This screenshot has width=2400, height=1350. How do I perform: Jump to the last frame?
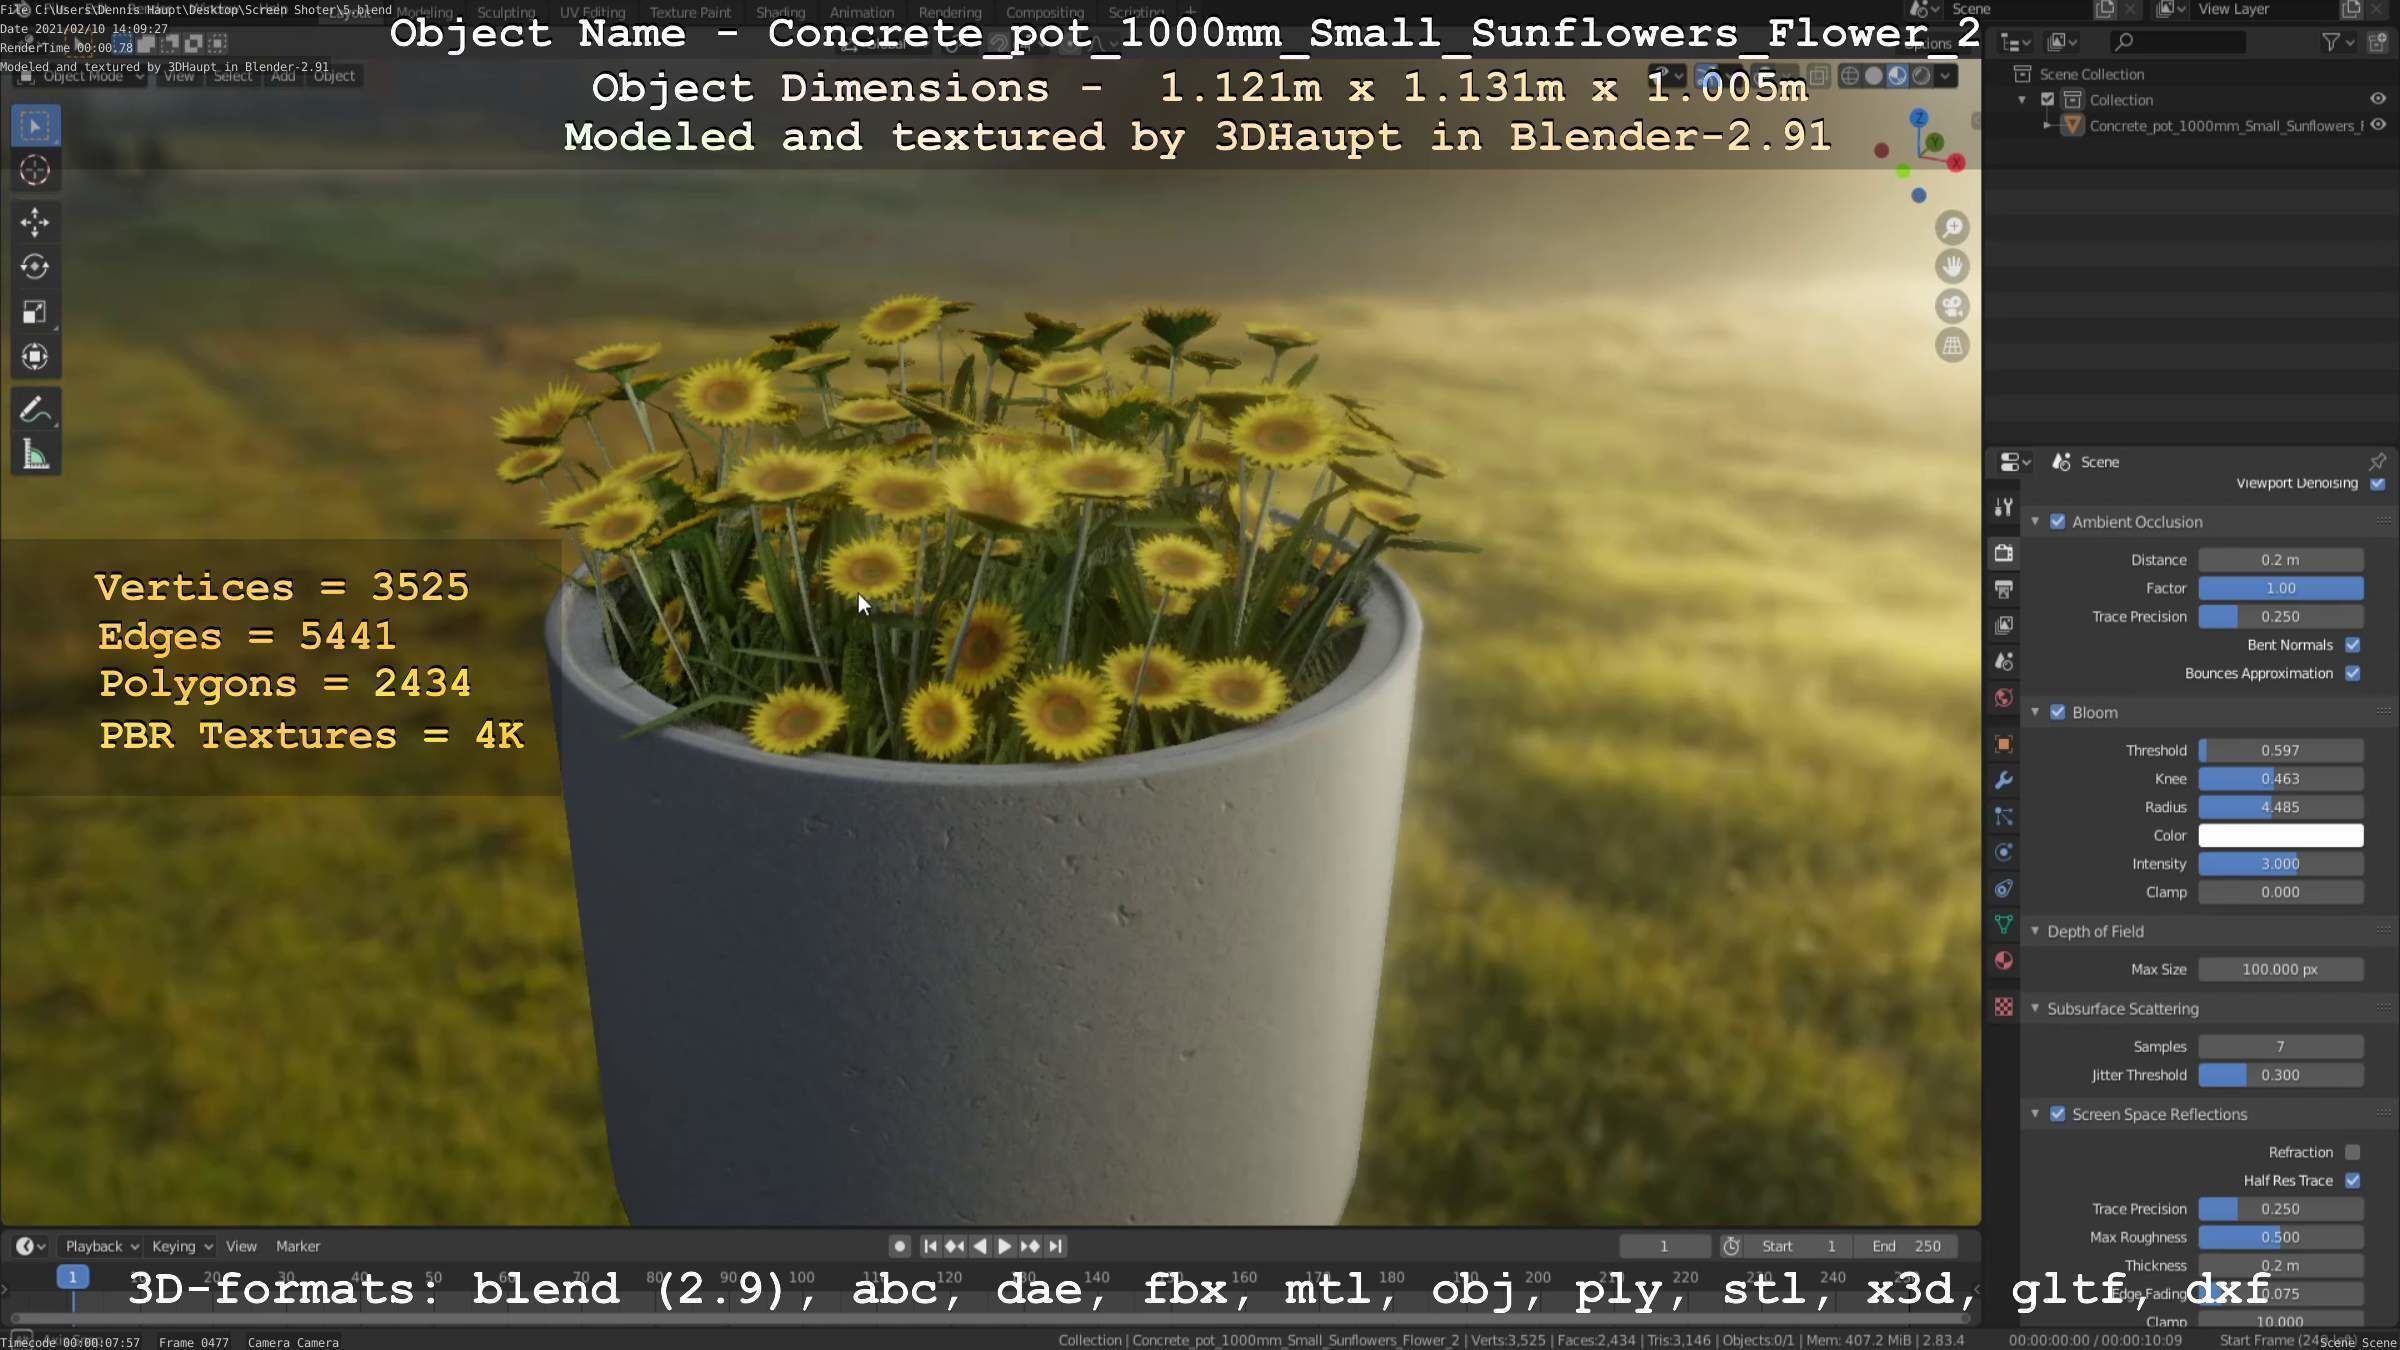tap(1055, 1246)
